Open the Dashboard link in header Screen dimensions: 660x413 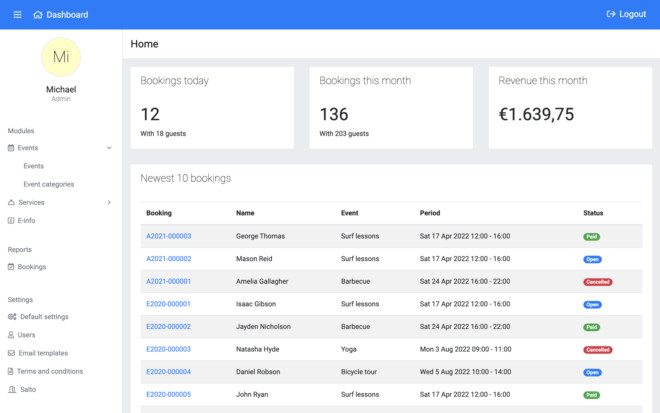point(67,15)
